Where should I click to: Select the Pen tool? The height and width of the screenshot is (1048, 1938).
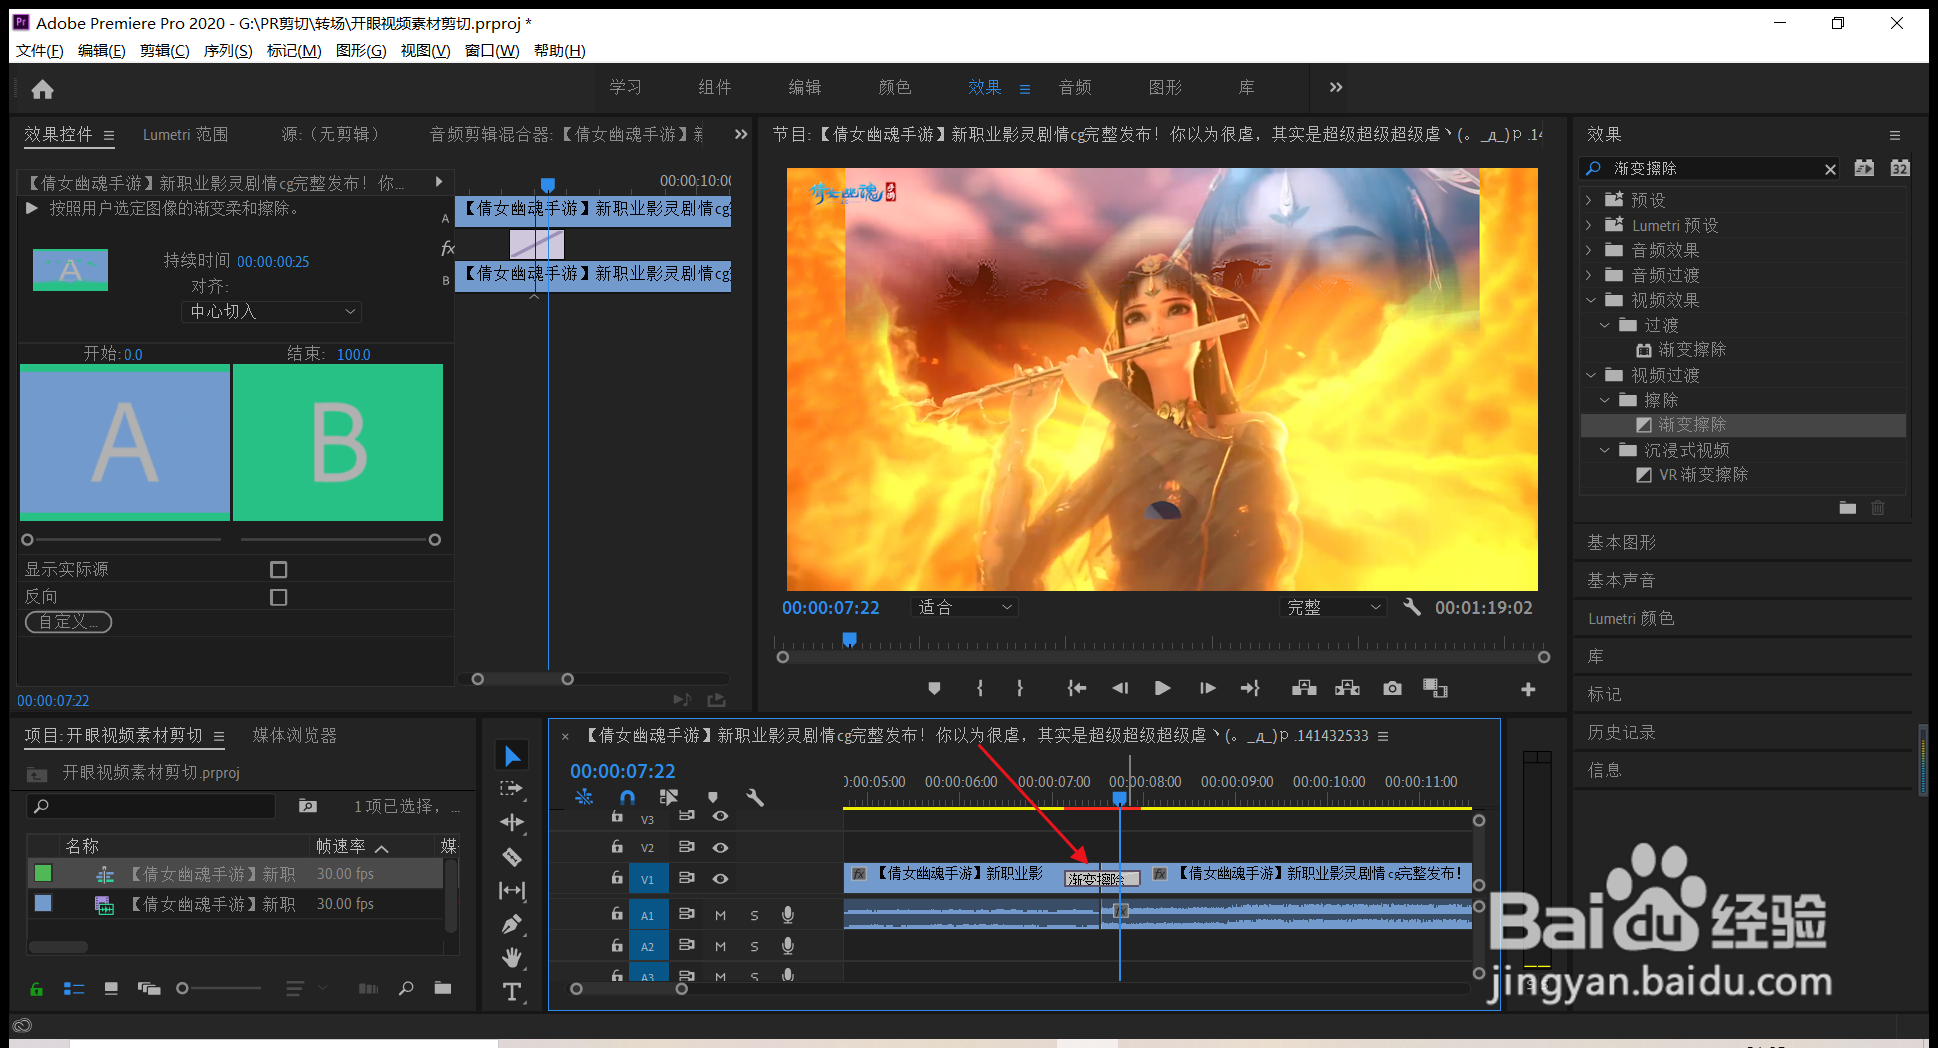(x=512, y=924)
